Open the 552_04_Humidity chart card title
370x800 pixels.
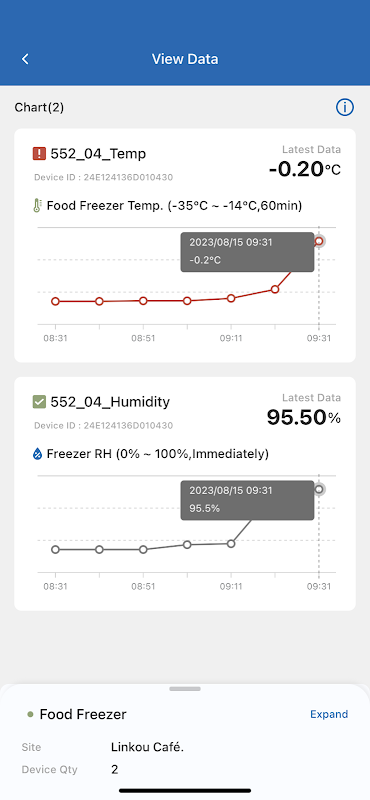pyautogui.click(x=110, y=402)
